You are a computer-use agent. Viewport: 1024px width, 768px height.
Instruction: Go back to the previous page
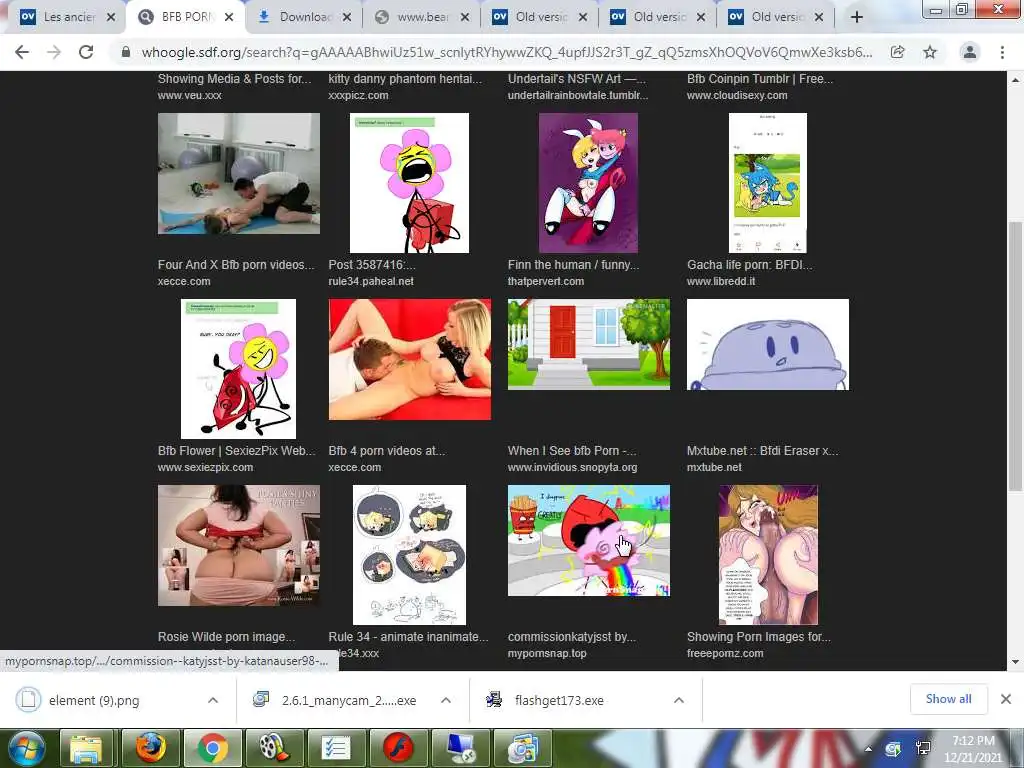coord(22,52)
